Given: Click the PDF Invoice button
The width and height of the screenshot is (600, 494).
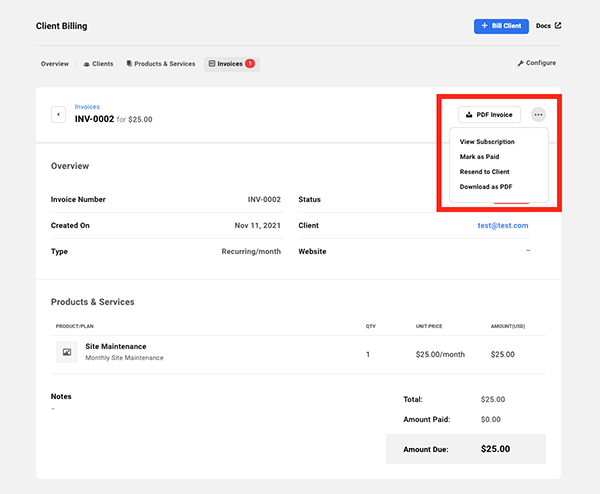Looking at the screenshot, I should [x=489, y=115].
